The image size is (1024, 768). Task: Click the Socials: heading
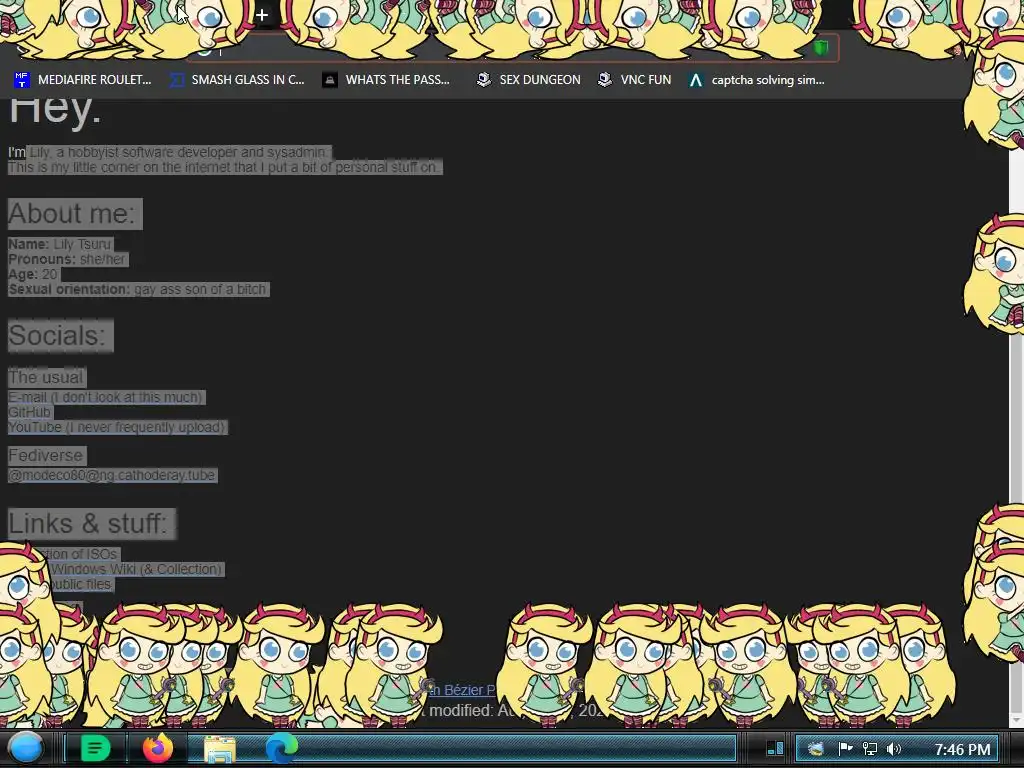[60, 336]
